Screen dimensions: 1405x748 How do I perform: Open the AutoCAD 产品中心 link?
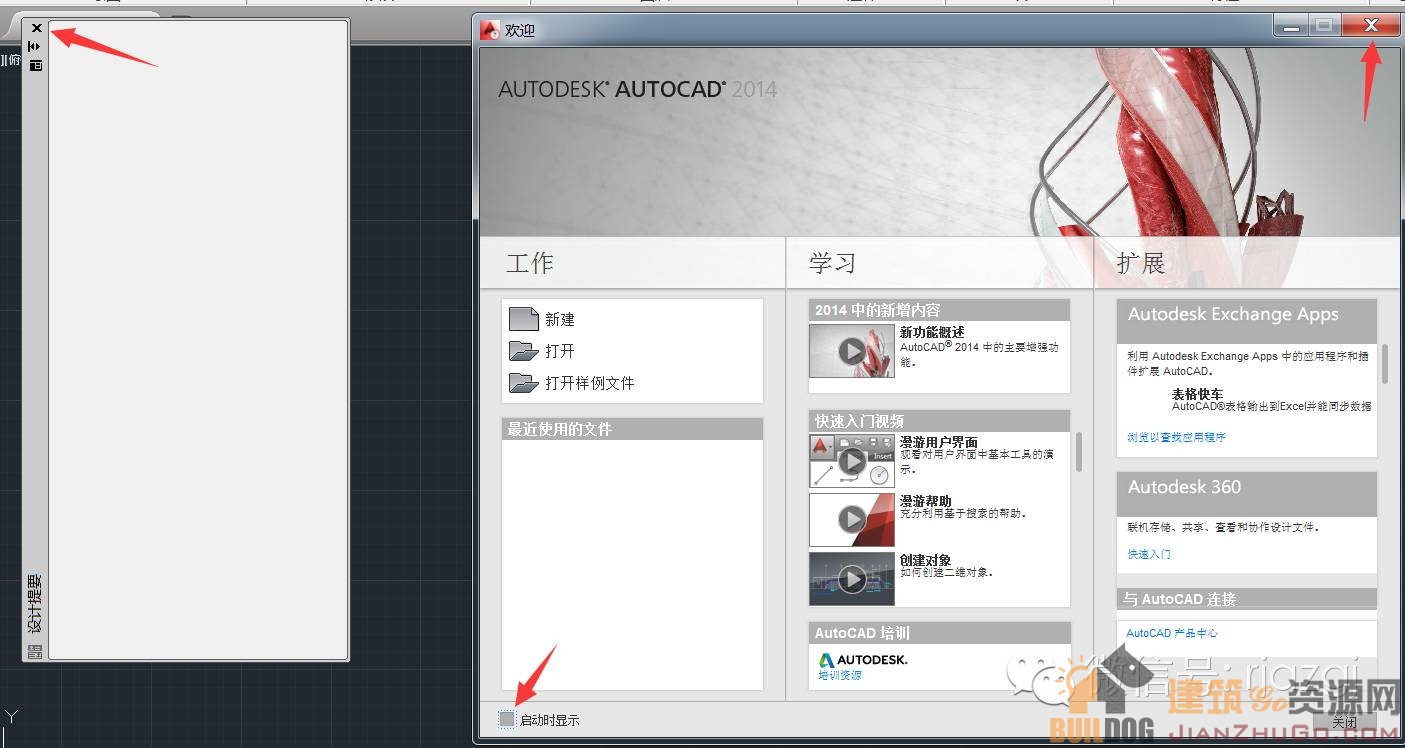1172,633
